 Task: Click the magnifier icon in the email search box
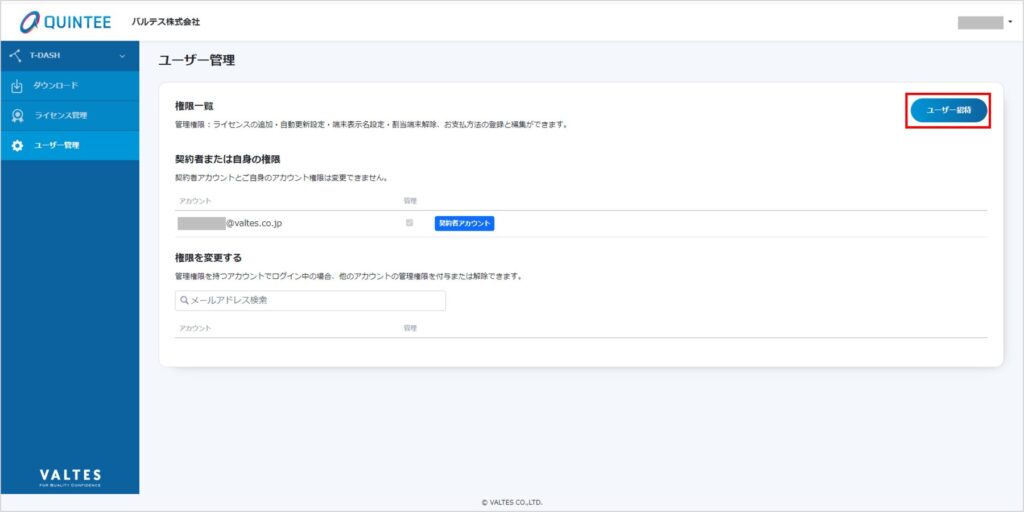click(184, 300)
